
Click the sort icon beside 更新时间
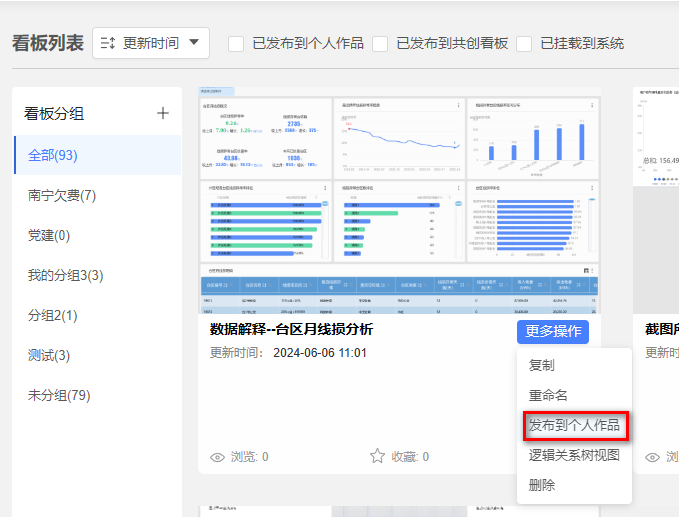[109, 43]
